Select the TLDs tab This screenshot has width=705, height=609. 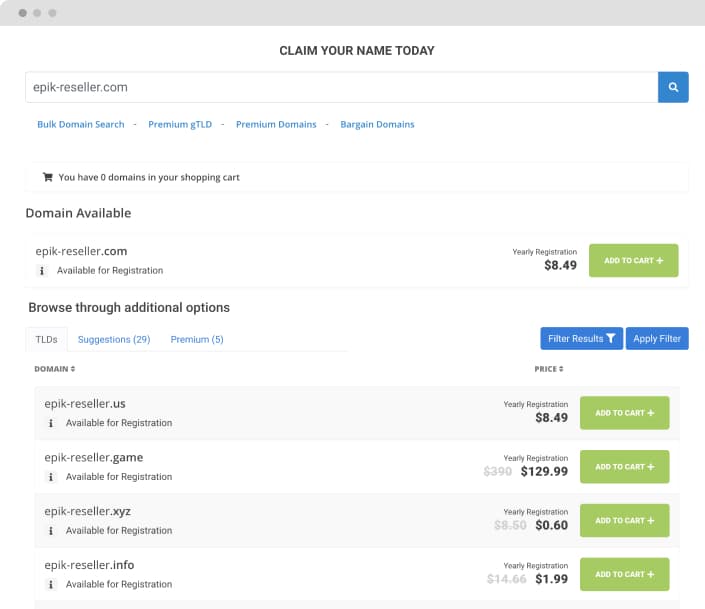click(46, 339)
